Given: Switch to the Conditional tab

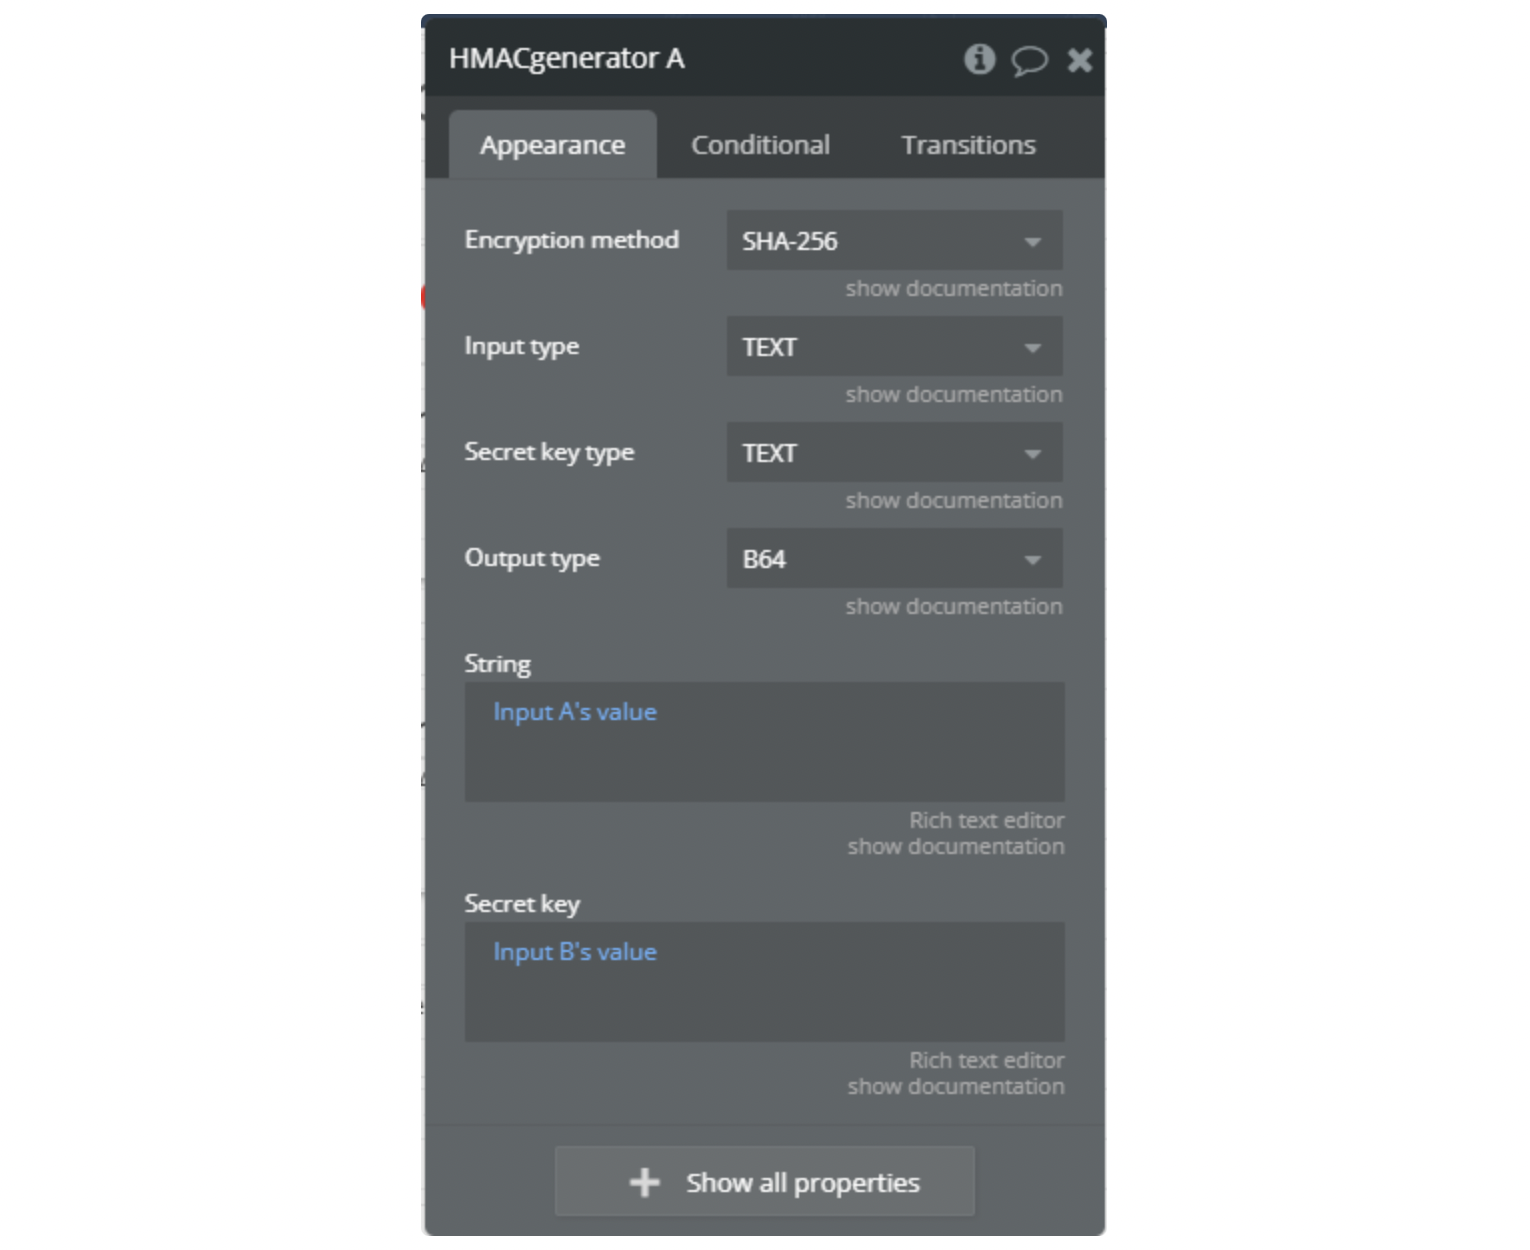Looking at the screenshot, I should tap(760, 145).
